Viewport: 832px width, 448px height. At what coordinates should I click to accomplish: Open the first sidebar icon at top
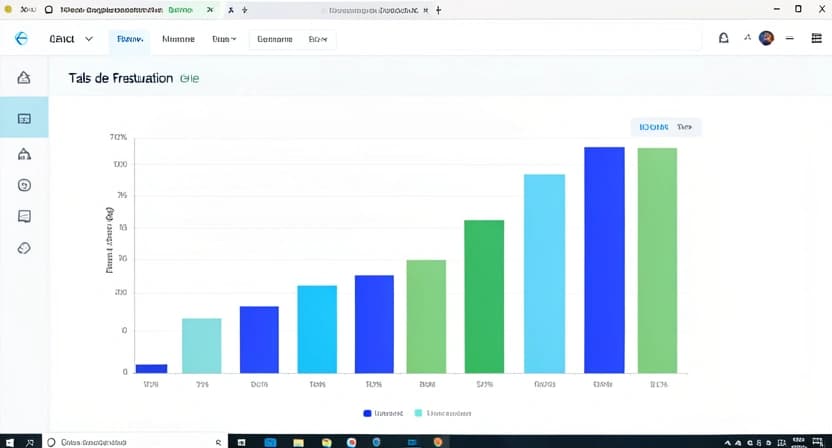pyautogui.click(x=24, y=77)
